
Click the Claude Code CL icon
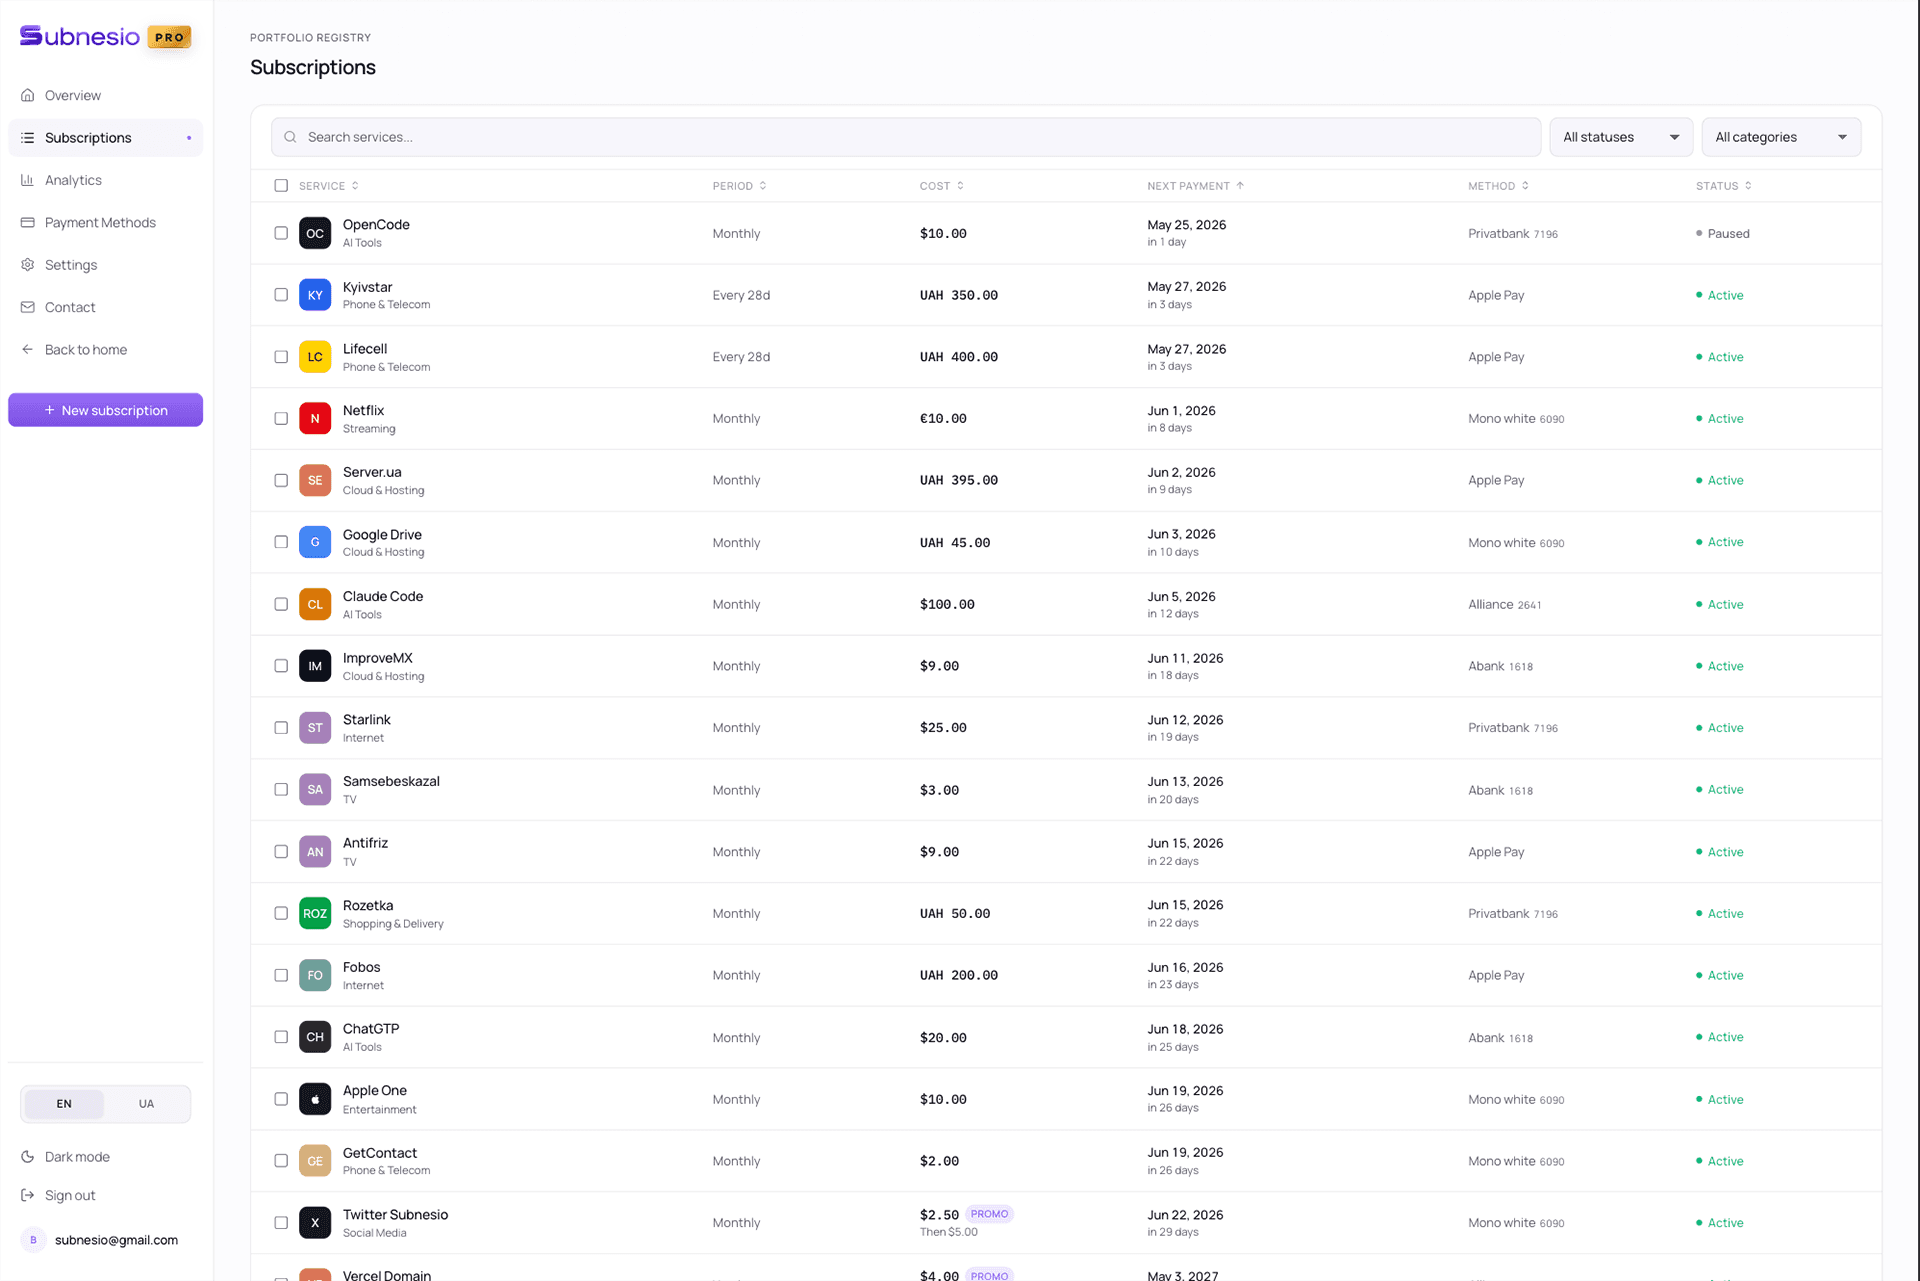tap(315, 604)
